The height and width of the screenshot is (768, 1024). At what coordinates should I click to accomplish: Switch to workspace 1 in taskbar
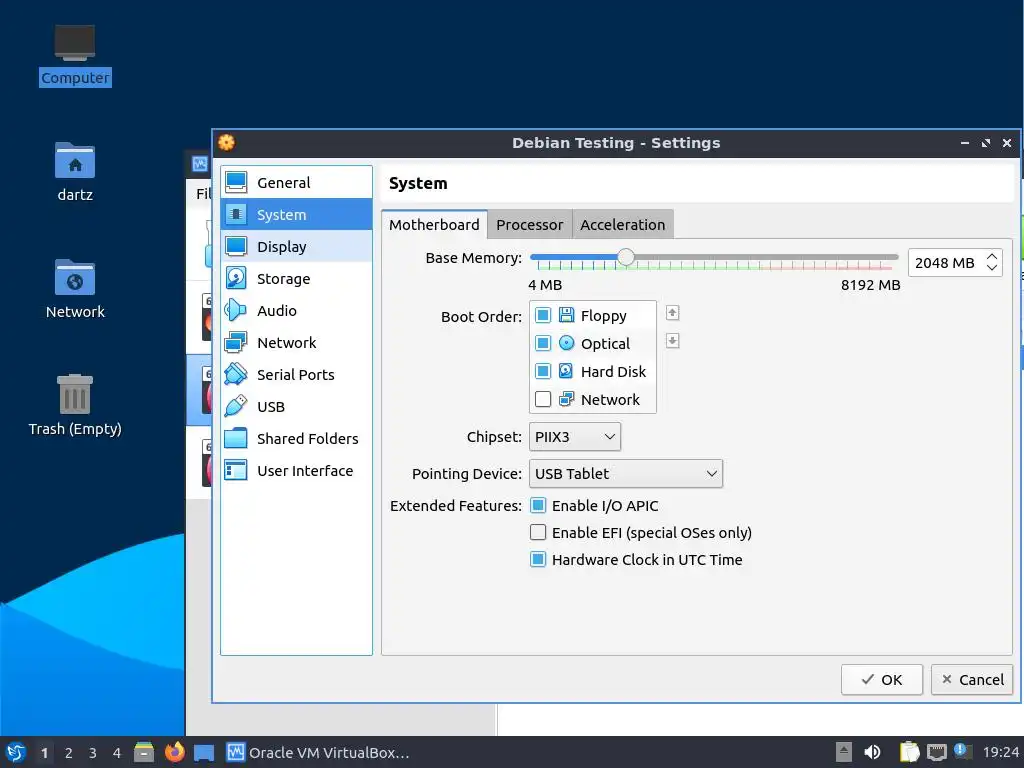pos(44,753)
